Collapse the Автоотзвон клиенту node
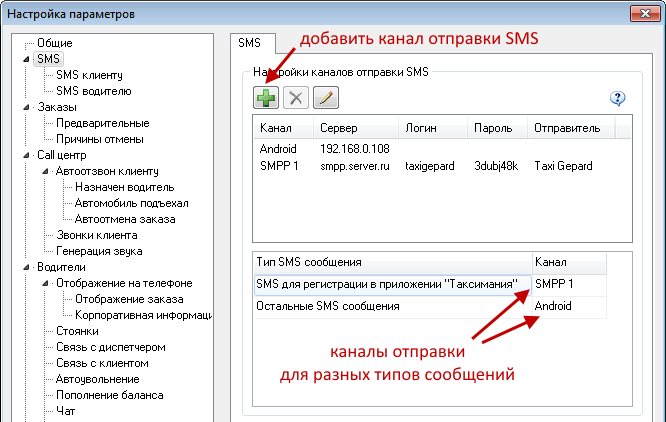666x422 pixels. (x=45, y=171)
